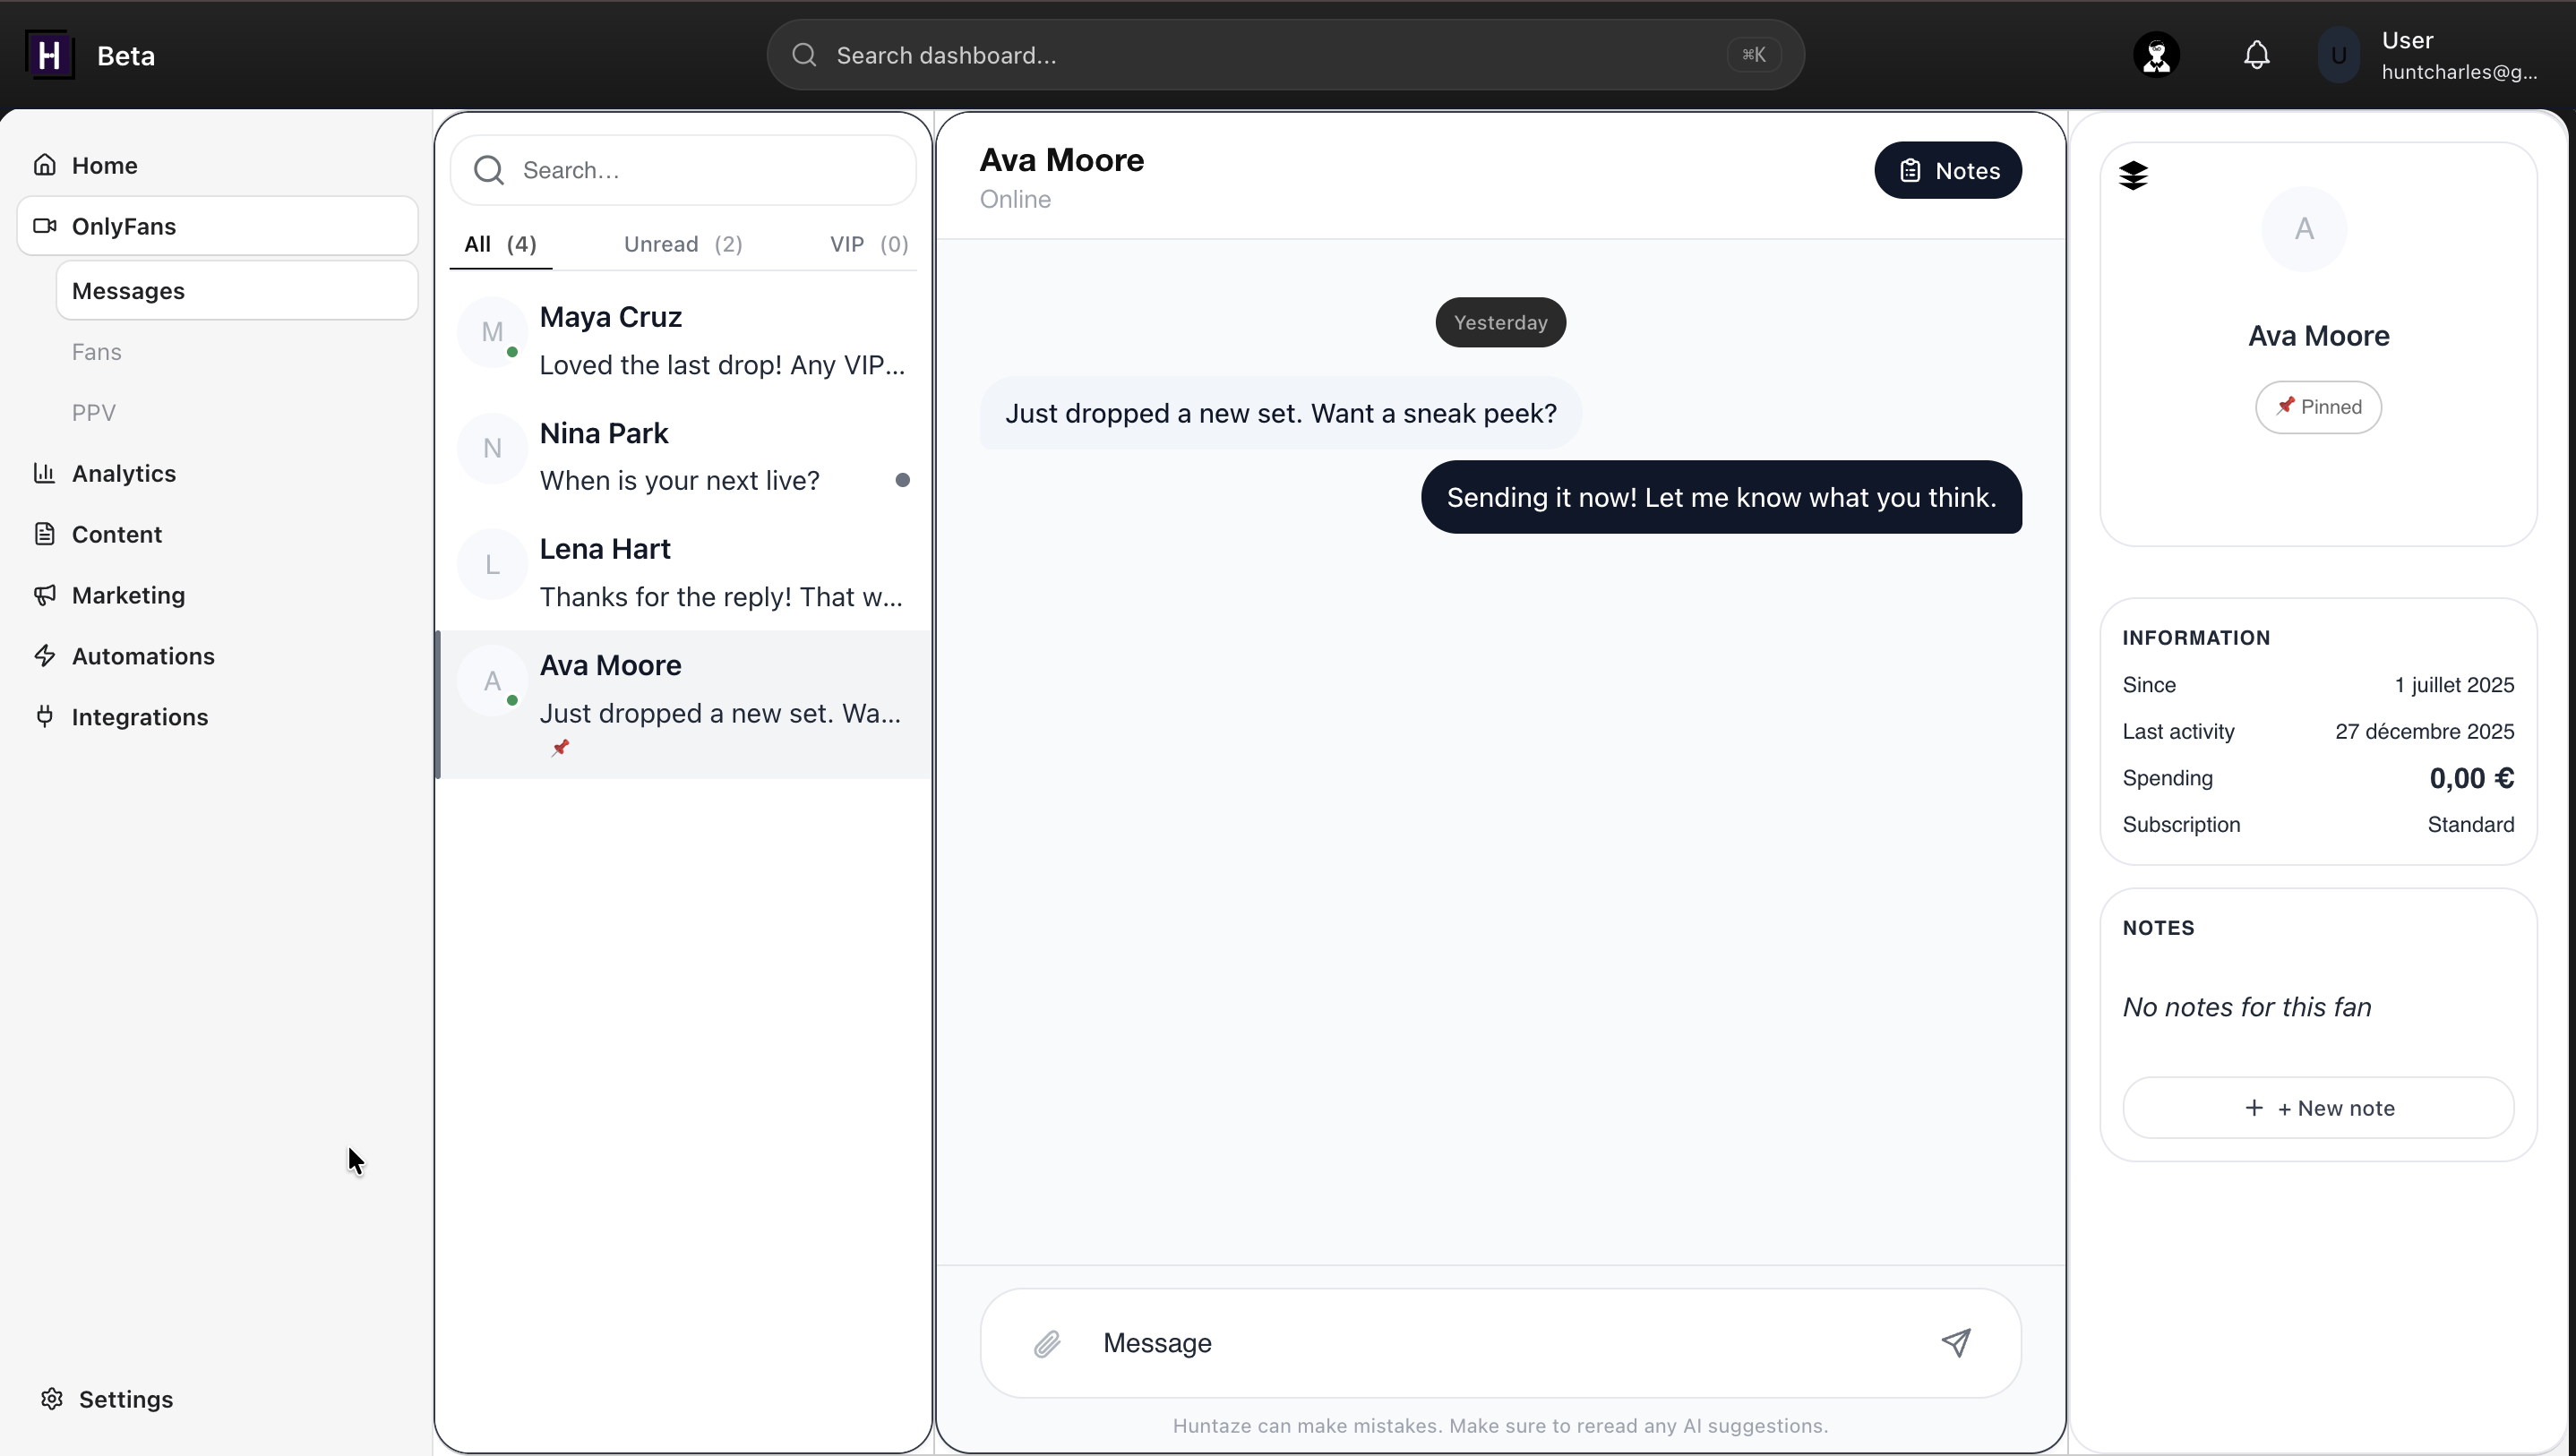
Task: Toggle the Pinned badge for Ava Moore
Action: pyautogui.click(x=2318, y=407)
